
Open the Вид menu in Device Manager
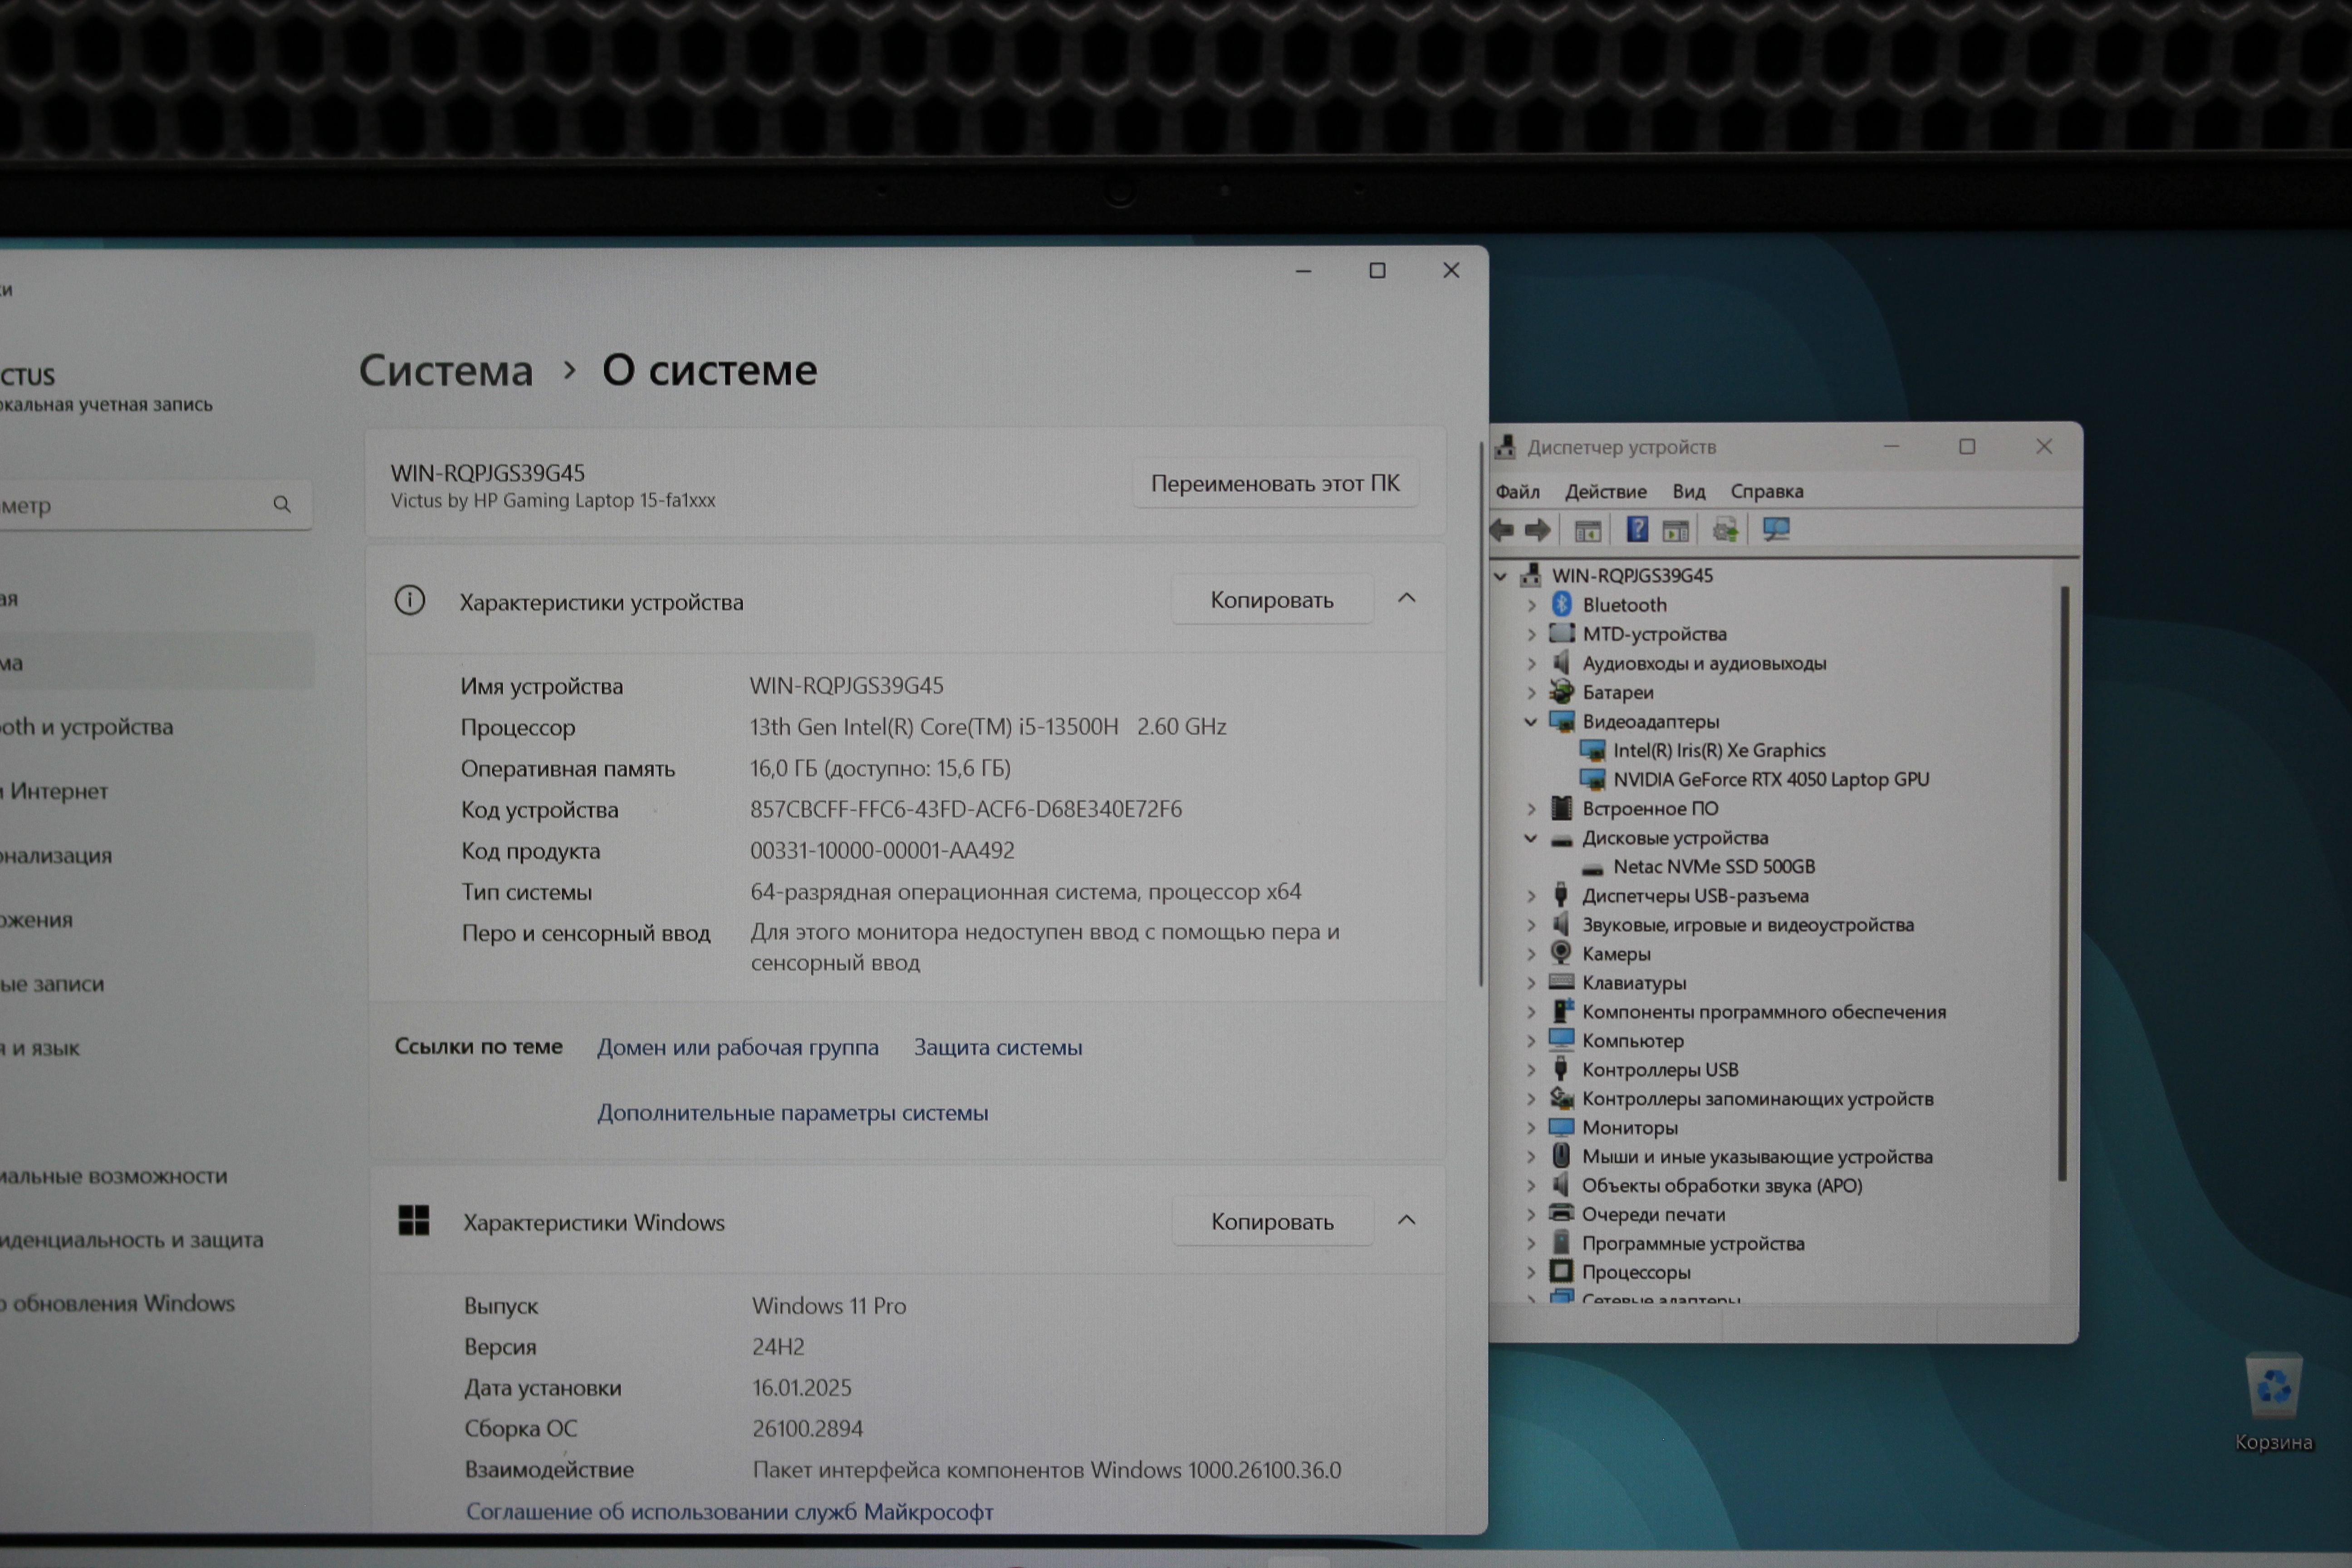click(x=1689, y=491)
